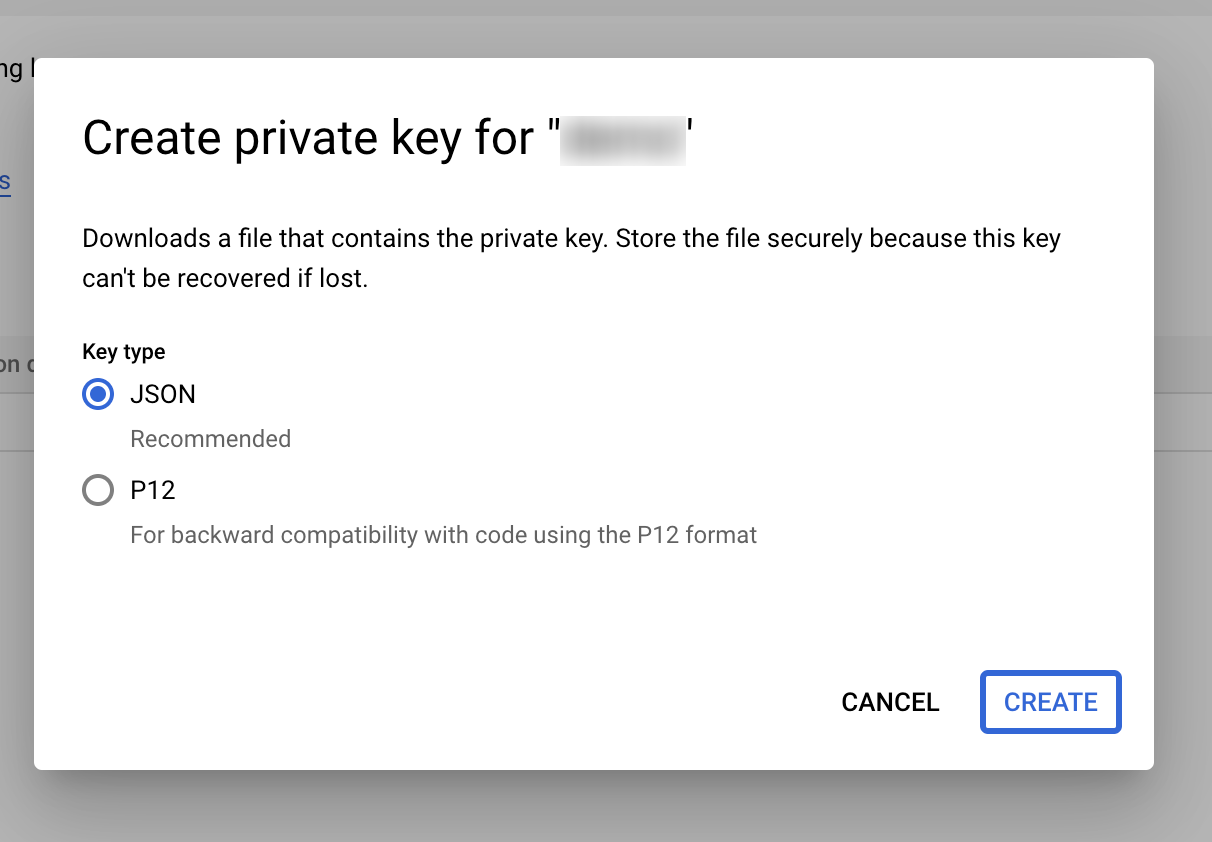Click the dimmed backdrop below the dialog
The width and height of the screenshot is (1212, 842).
click(600, 806)
